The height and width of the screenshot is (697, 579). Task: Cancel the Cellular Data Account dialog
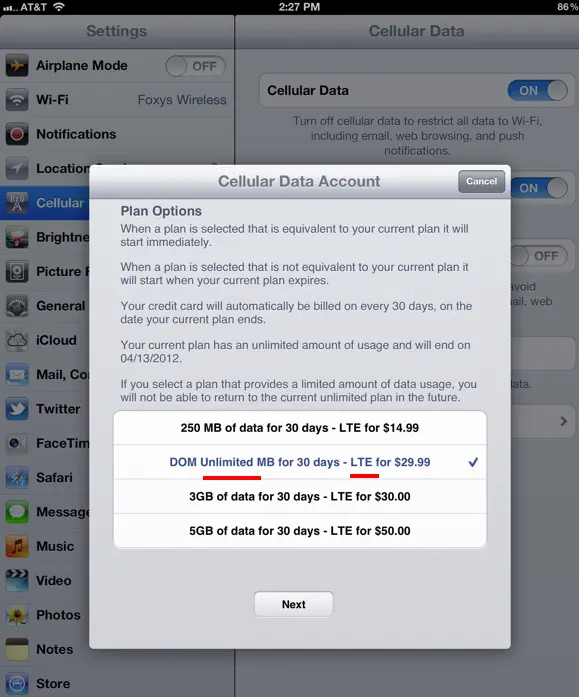[482, 181]
